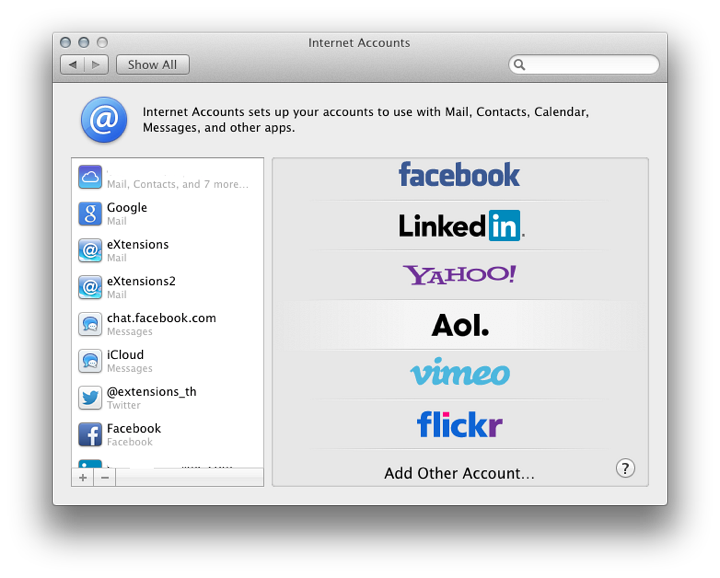This screenshot has height=578, width=720.
Task: Remove account with the minus button
Action: pyautogui.click(x=105, y=477)
